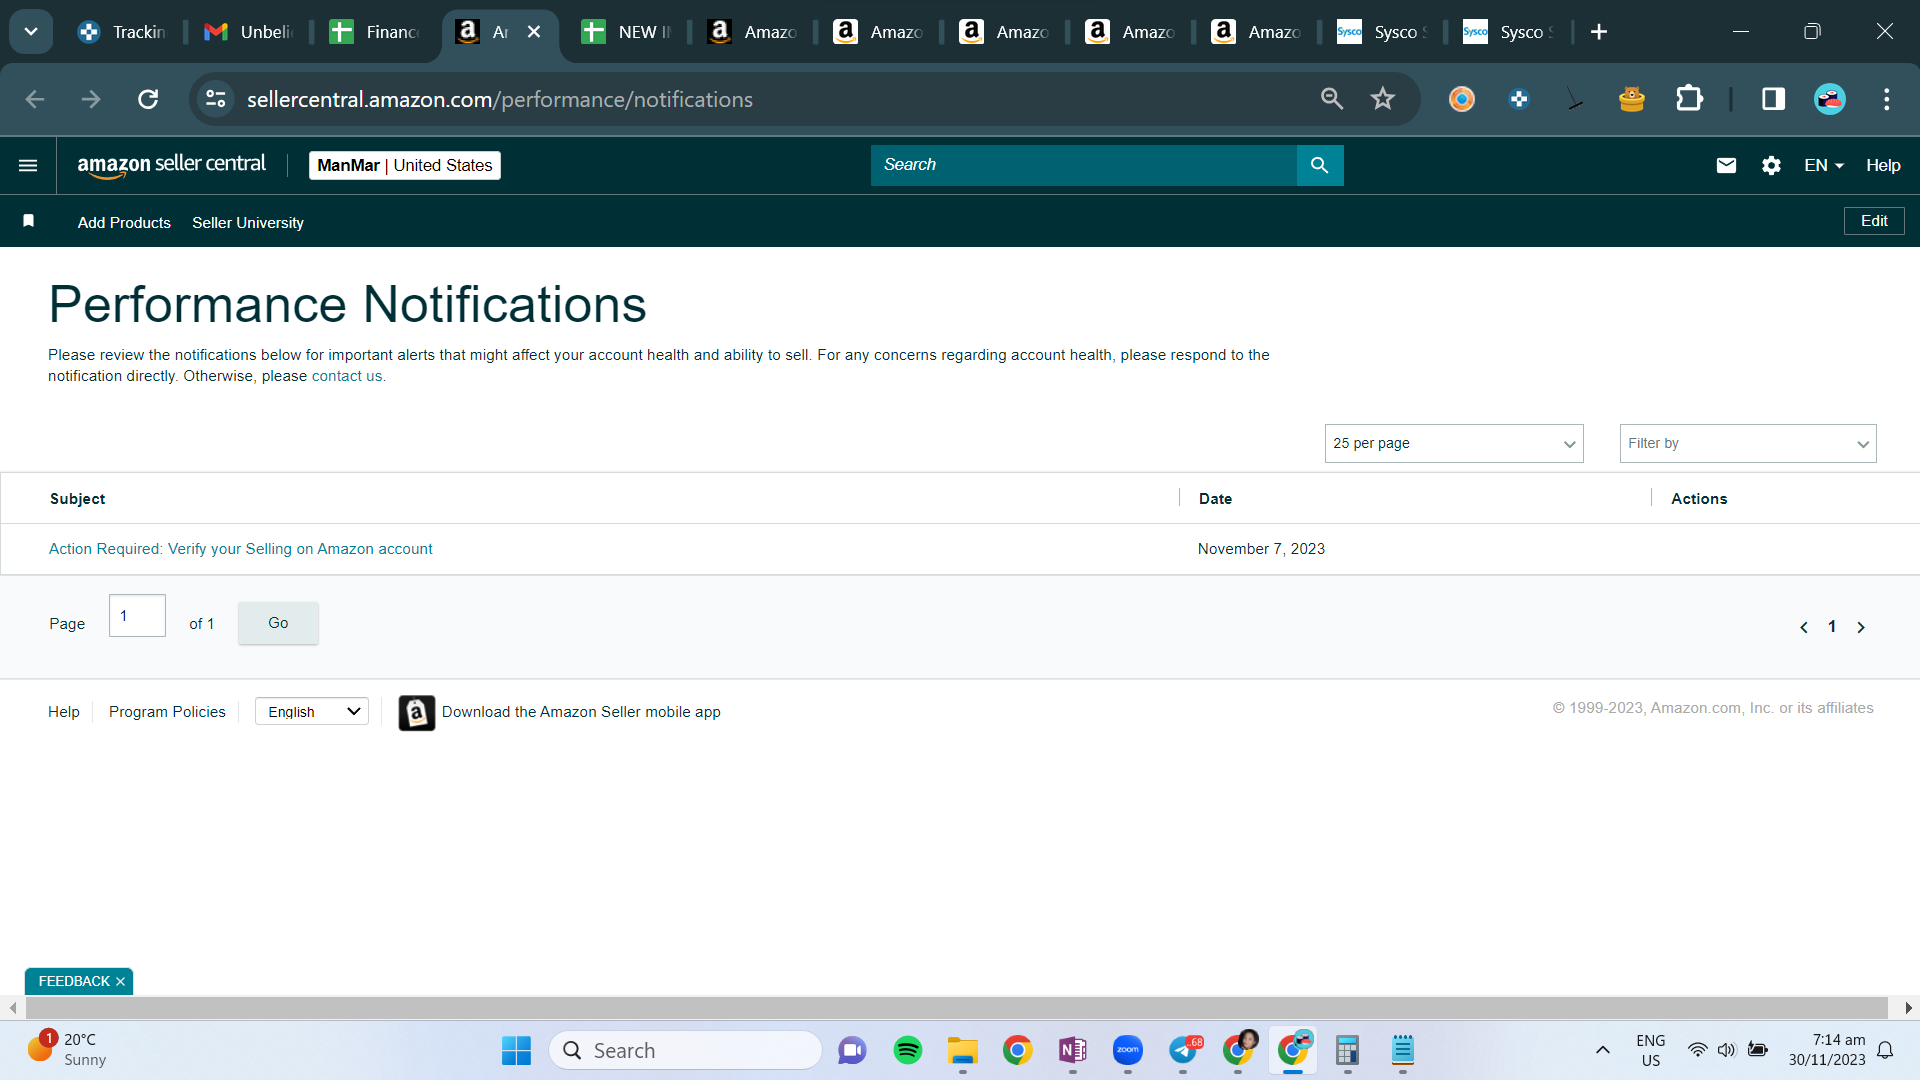Screen dimensions: 1920x1080
Task: Open the Calculator from the taskbar
Action: (1347, 1050)
